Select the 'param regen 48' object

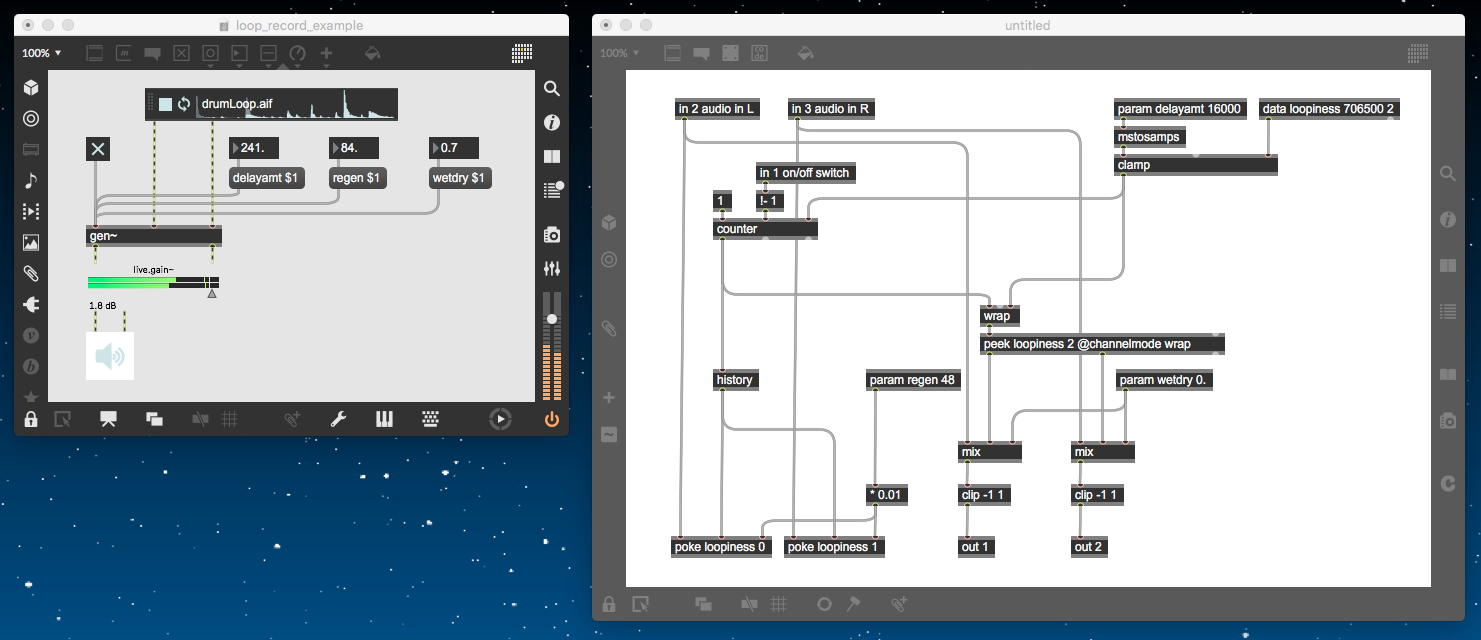coord(913,380)
